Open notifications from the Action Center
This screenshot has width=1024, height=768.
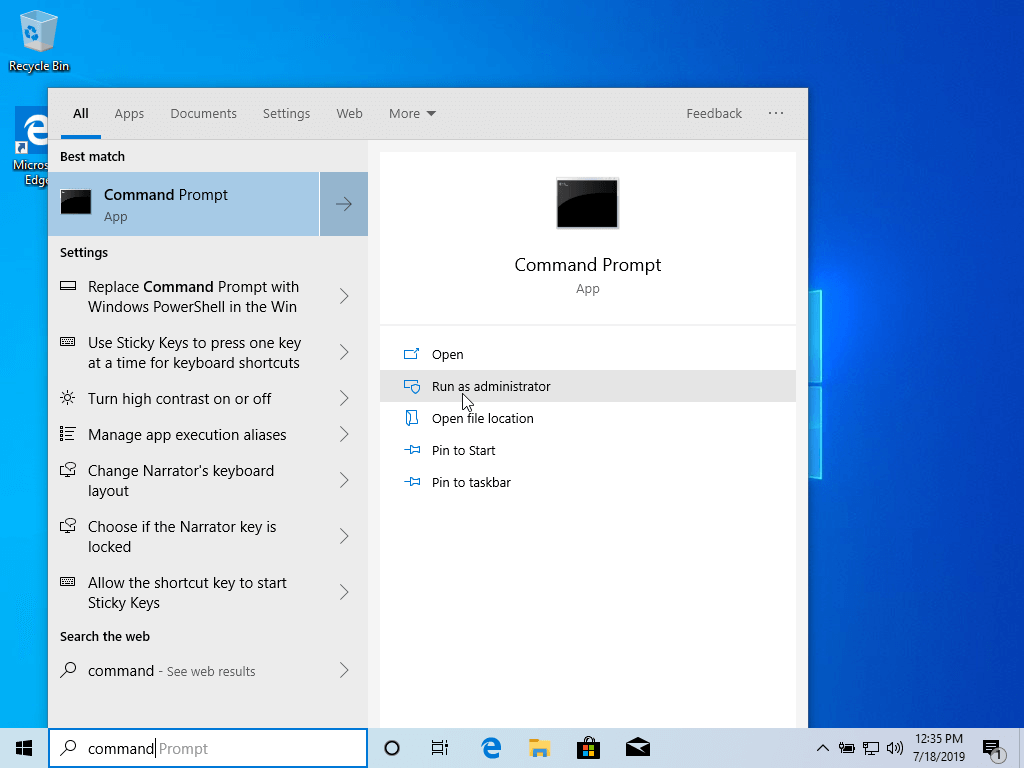point(994,747)
